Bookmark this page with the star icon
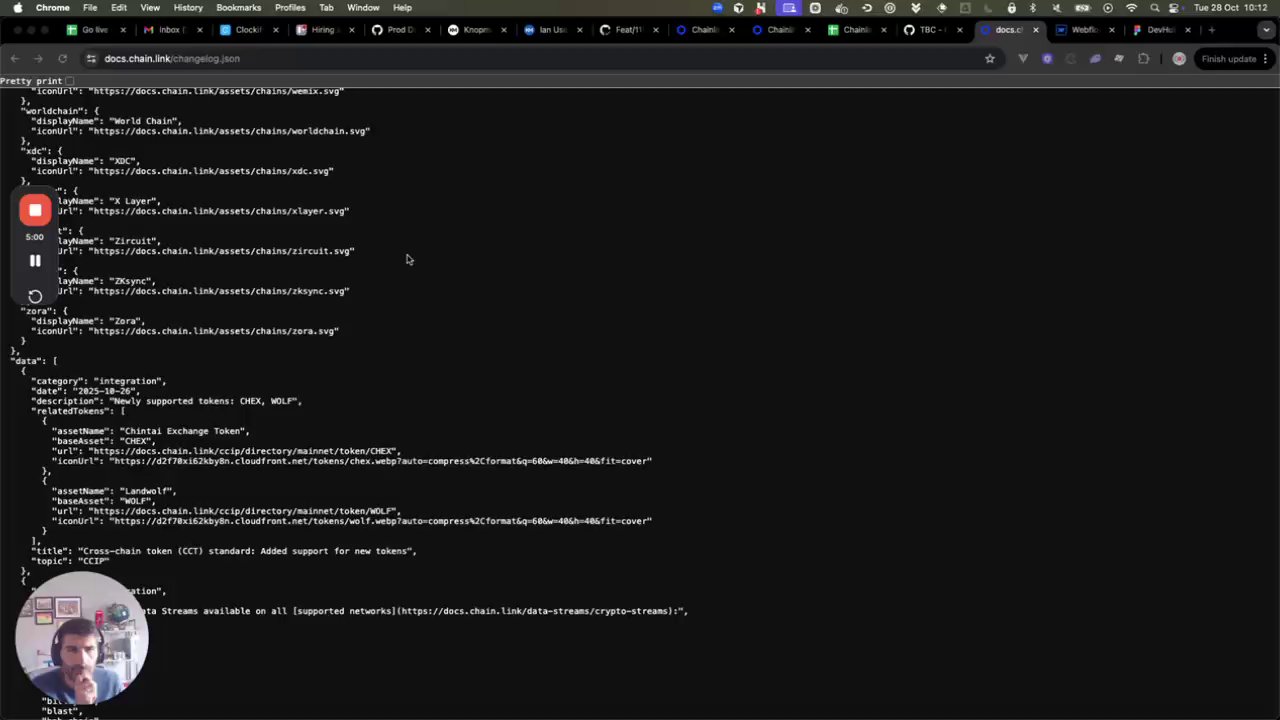This screenshot has width=1280, height=720. tap(990, 58)
